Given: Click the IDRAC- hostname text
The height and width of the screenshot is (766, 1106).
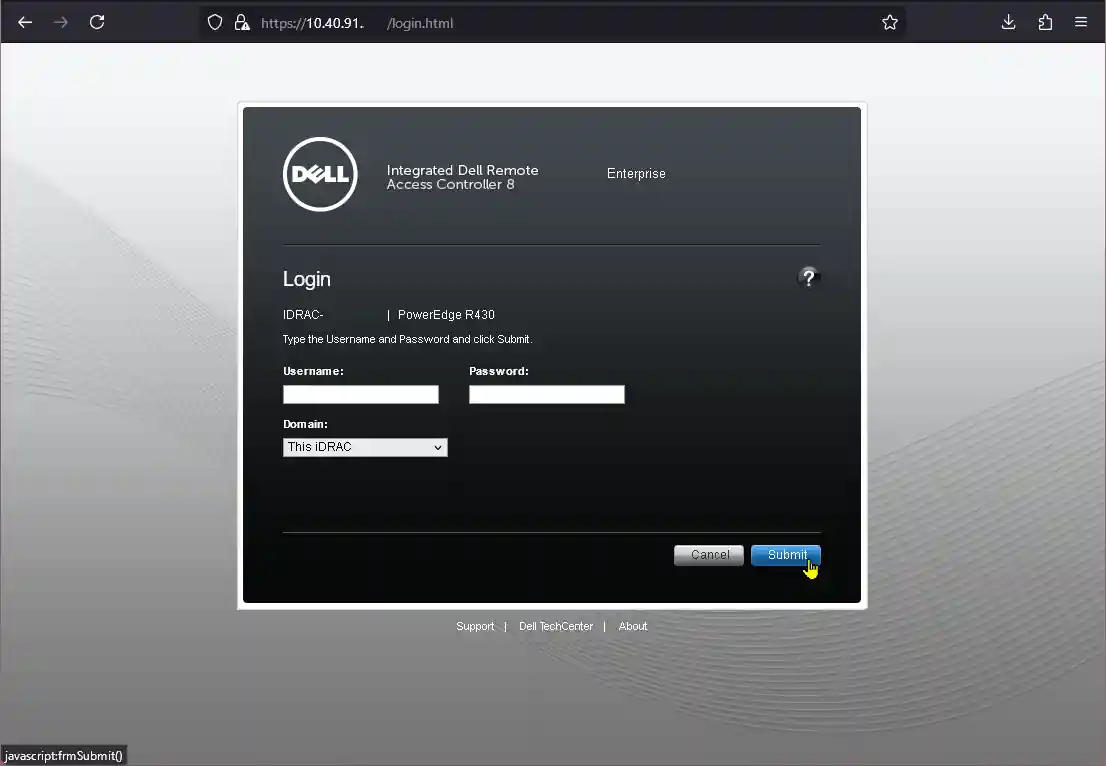Looking at the screenshot, I should tap(303, 315).
